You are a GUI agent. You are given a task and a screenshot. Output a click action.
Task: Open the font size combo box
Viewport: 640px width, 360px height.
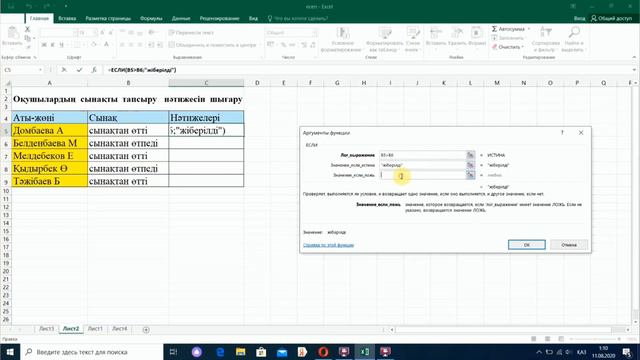[88, 33]
